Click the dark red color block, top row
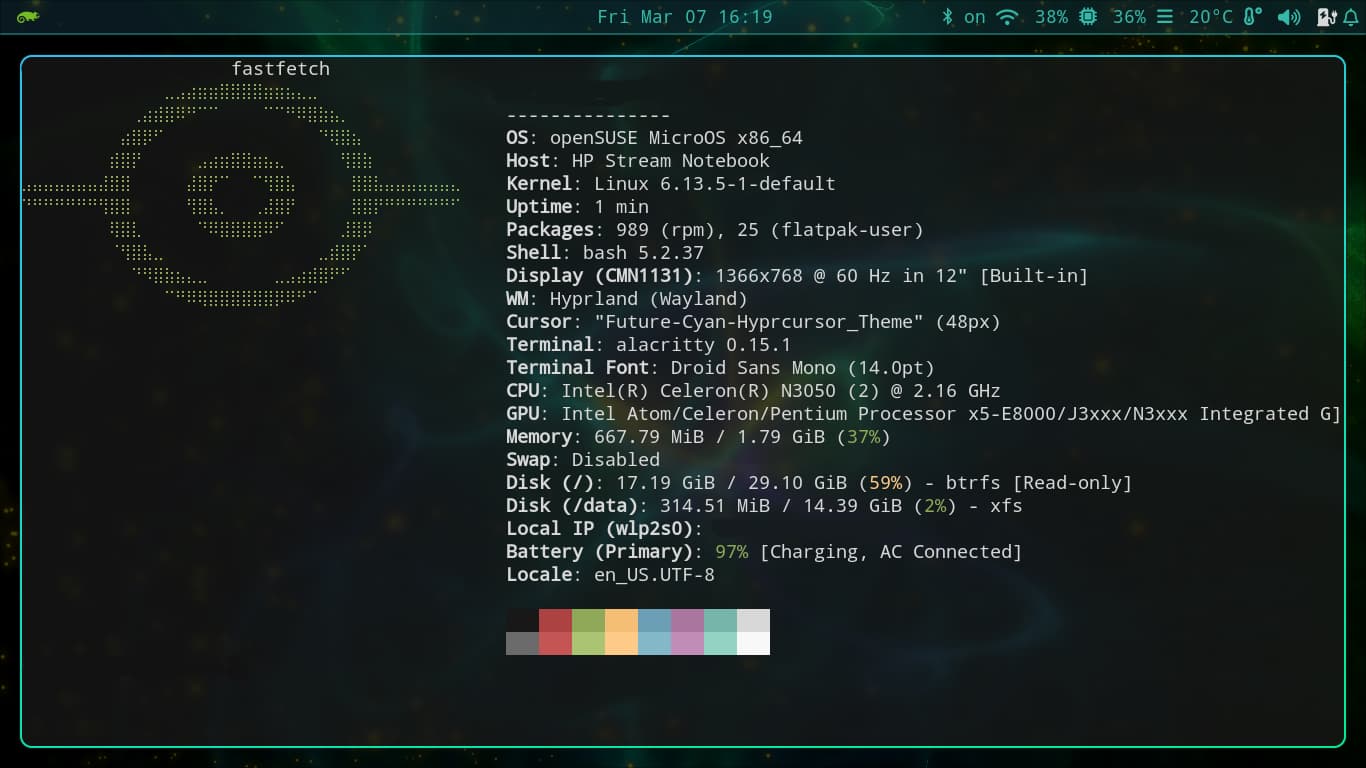Viewport: 1366px width, 768px height. (x=555, y=620)
